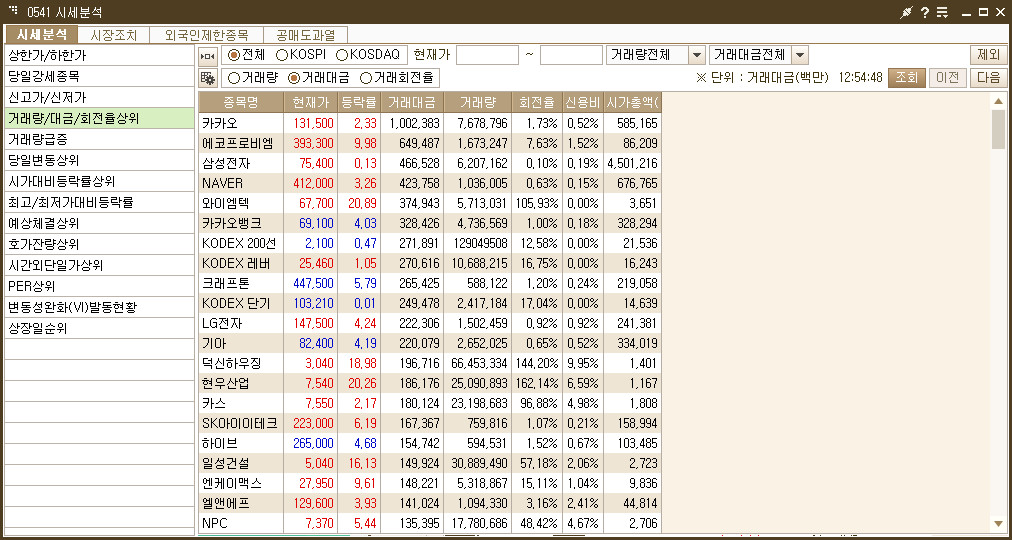Click the panel collapse arrows icon

tap(208, 56)
